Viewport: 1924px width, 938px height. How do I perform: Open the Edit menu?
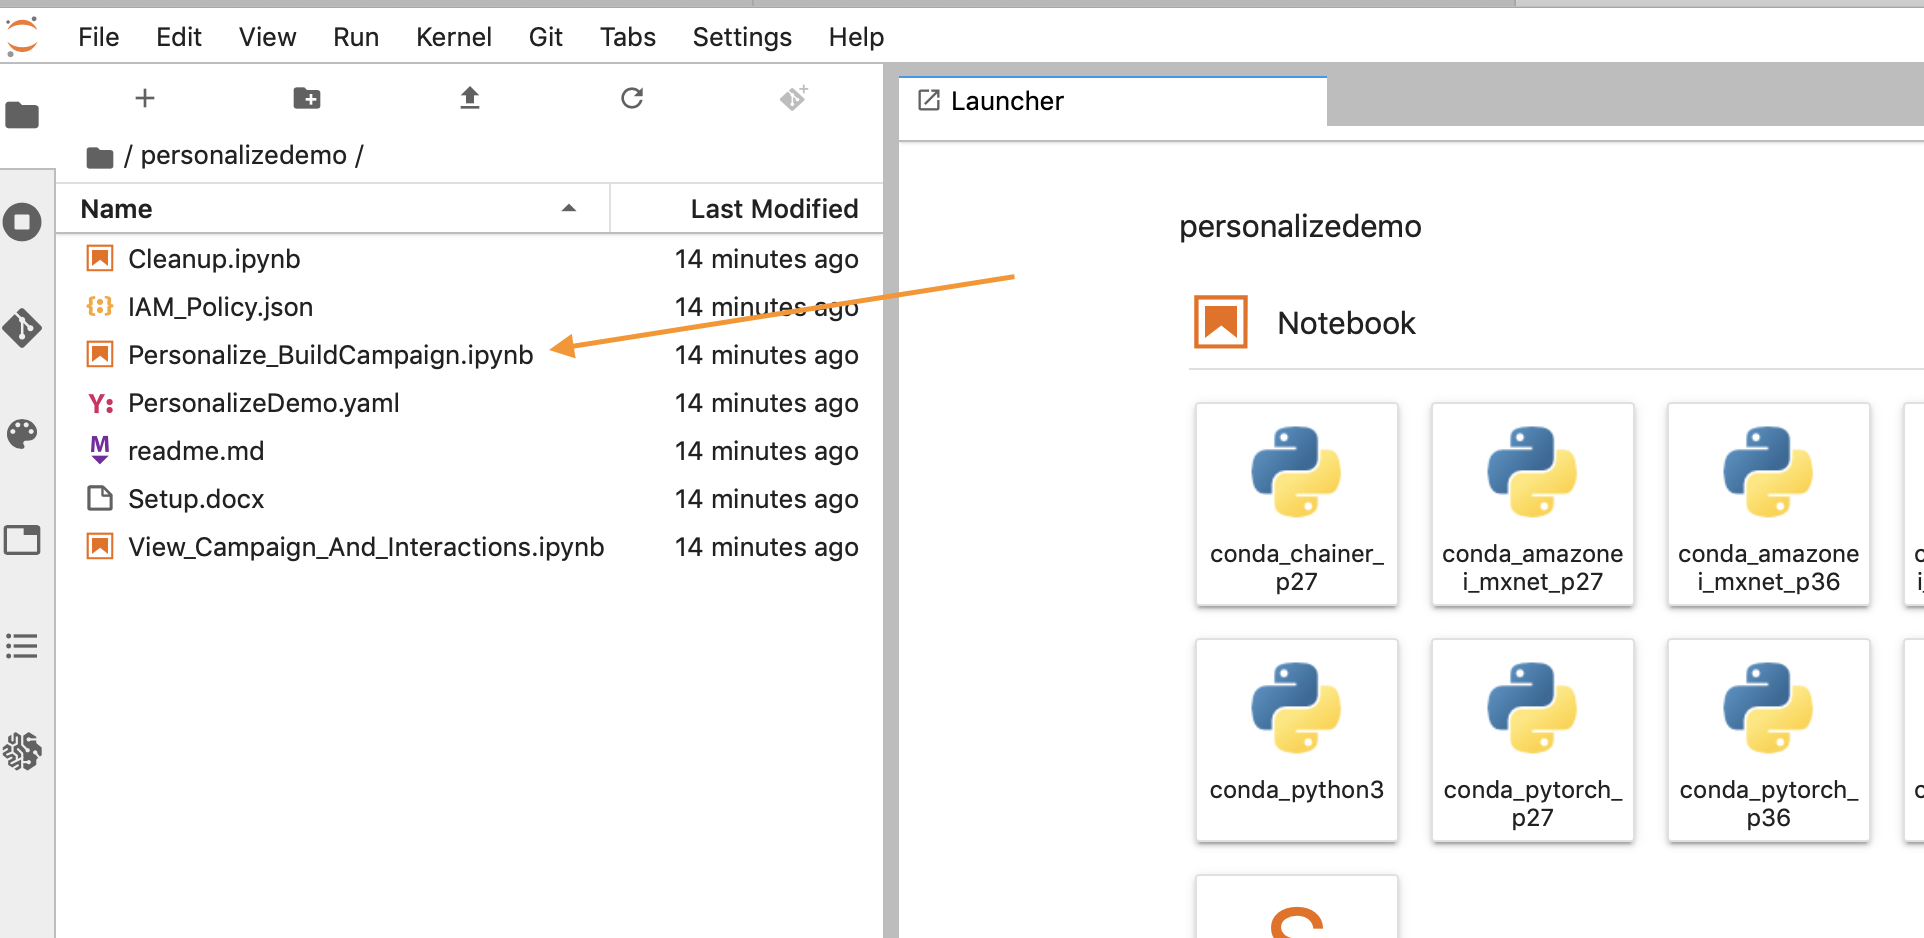click(179, 37)
